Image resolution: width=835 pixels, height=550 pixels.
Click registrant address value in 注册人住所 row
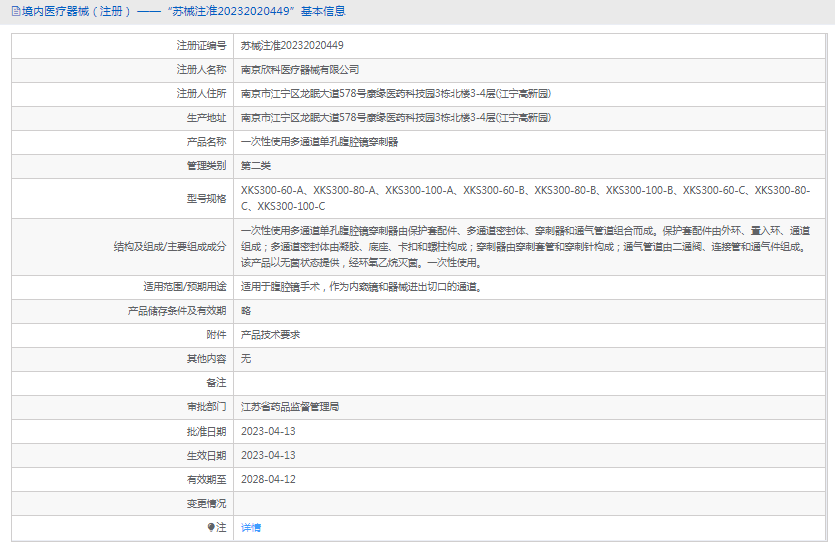coord(396,94)
